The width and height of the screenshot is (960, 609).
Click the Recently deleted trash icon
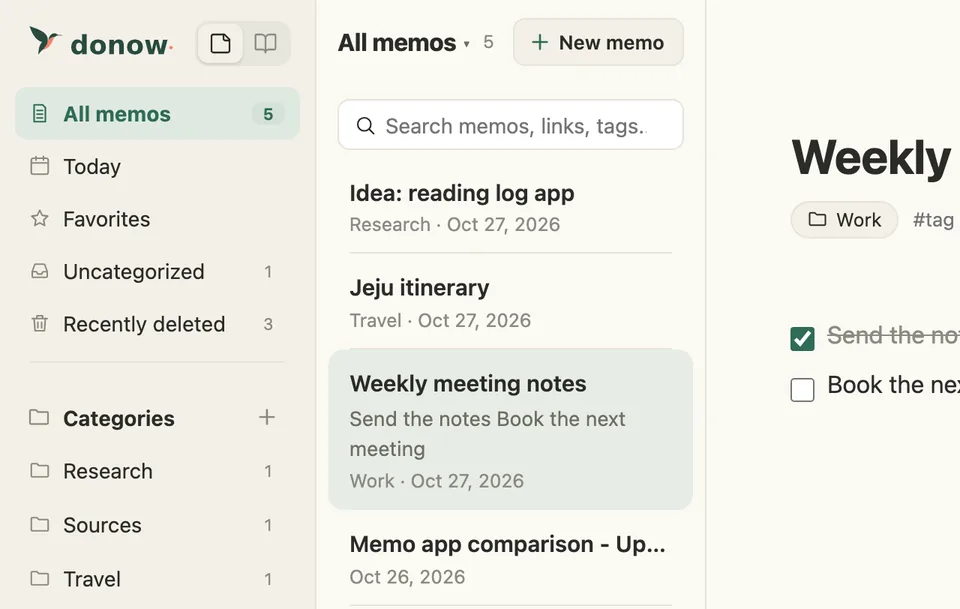click(x=40, y=323)
